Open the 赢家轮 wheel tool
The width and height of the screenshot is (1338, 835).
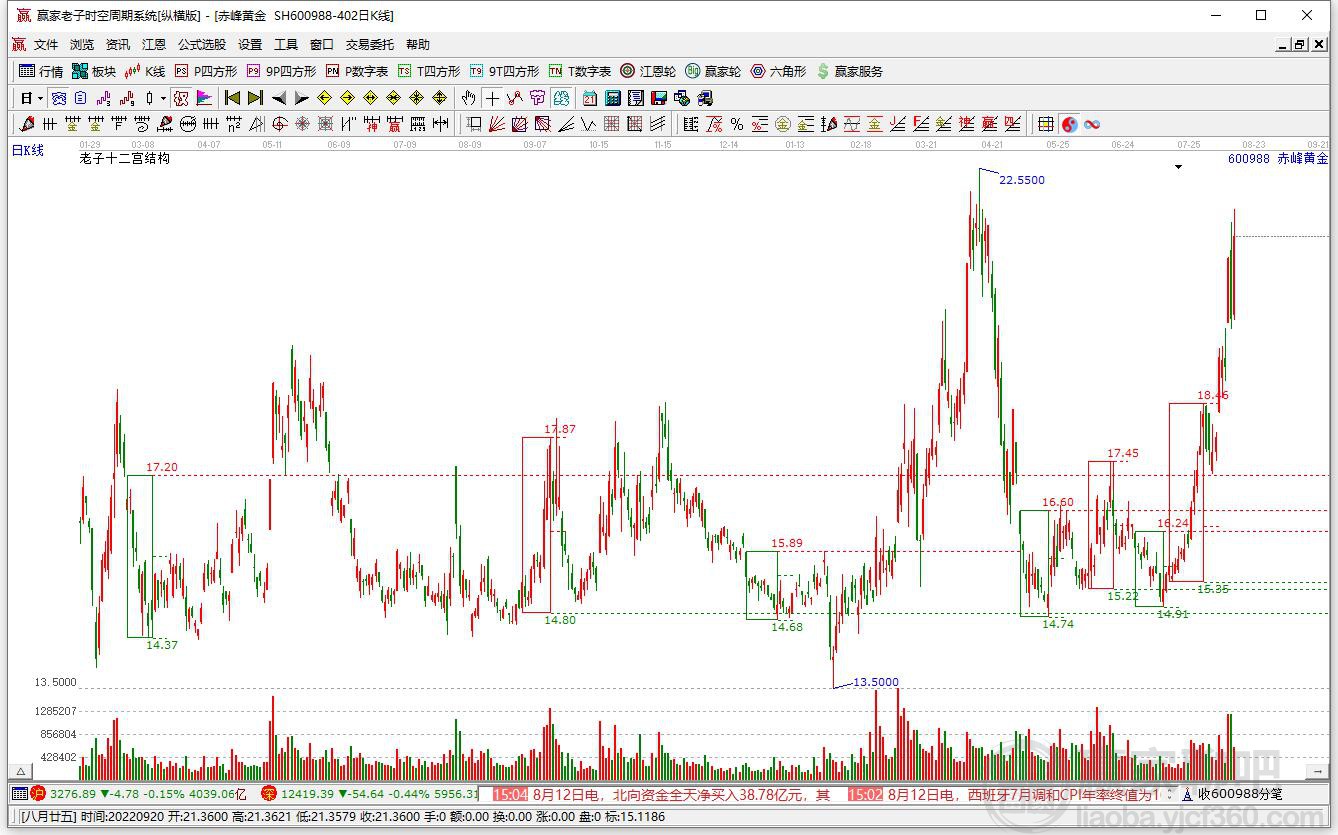coord(713,71)
